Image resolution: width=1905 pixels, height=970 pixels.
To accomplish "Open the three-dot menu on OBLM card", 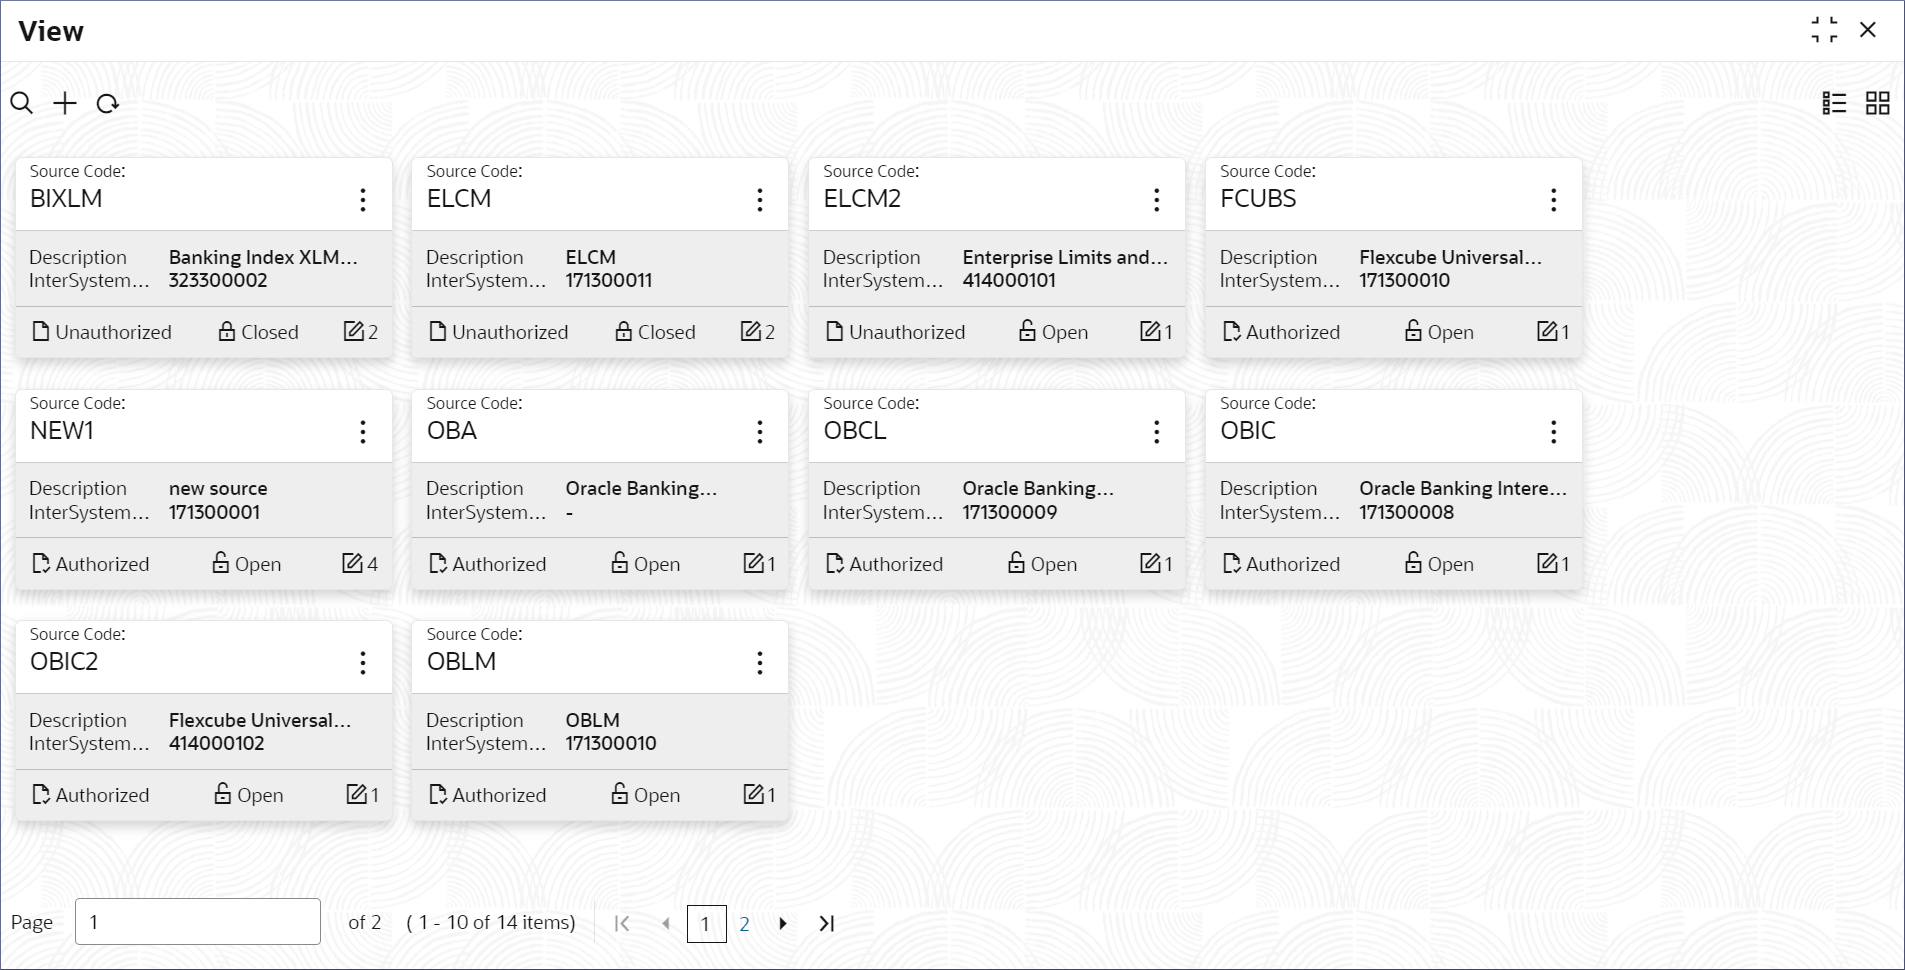I will [760, 663].
